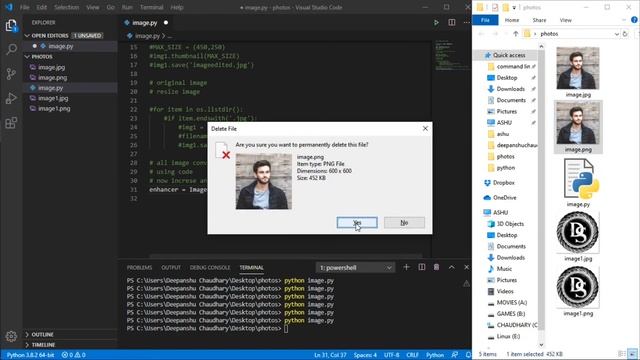
Task: Run Python file using play icon
Action: [436, 22]
